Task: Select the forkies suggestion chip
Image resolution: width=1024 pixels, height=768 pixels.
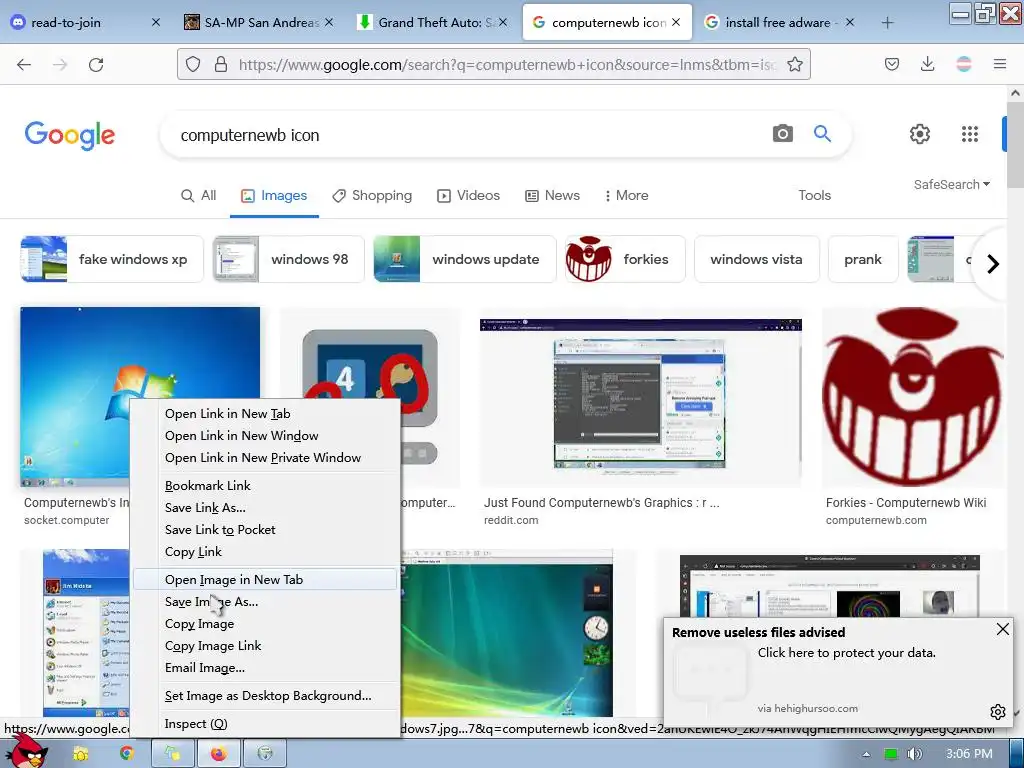Action: click(625, 259)
